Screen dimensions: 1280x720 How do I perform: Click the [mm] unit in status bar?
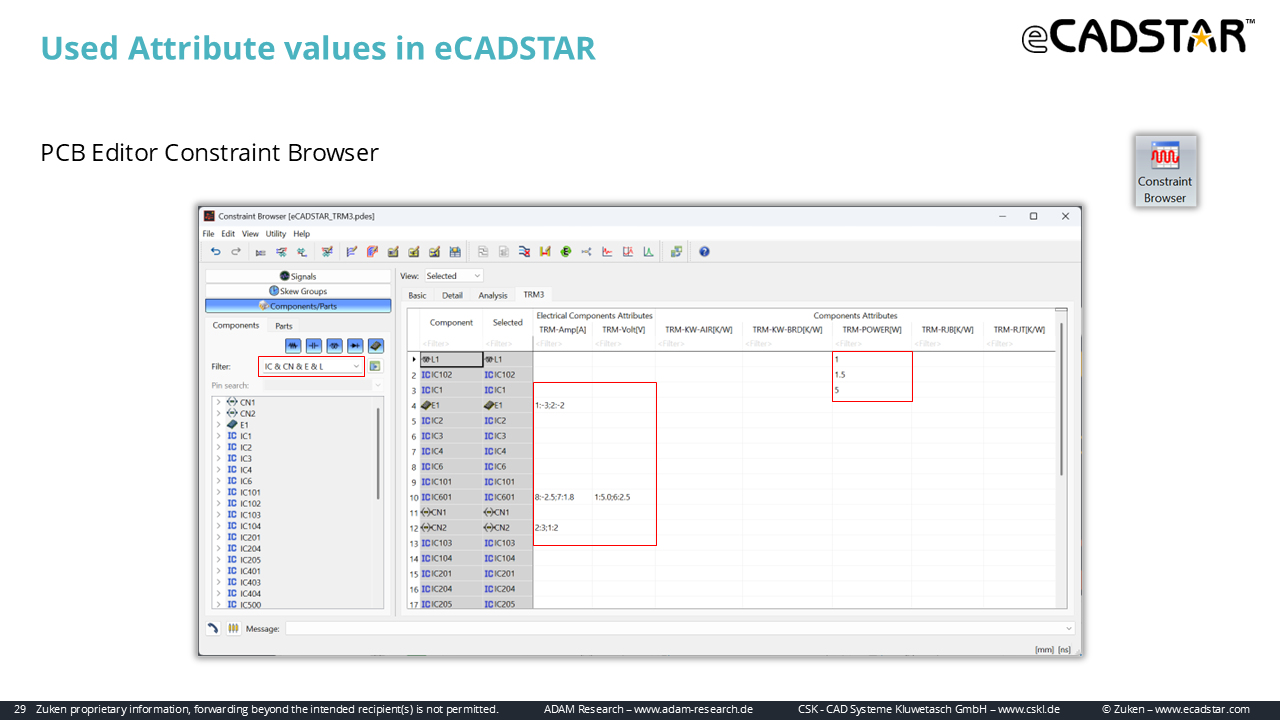(x=1044, y=650)
